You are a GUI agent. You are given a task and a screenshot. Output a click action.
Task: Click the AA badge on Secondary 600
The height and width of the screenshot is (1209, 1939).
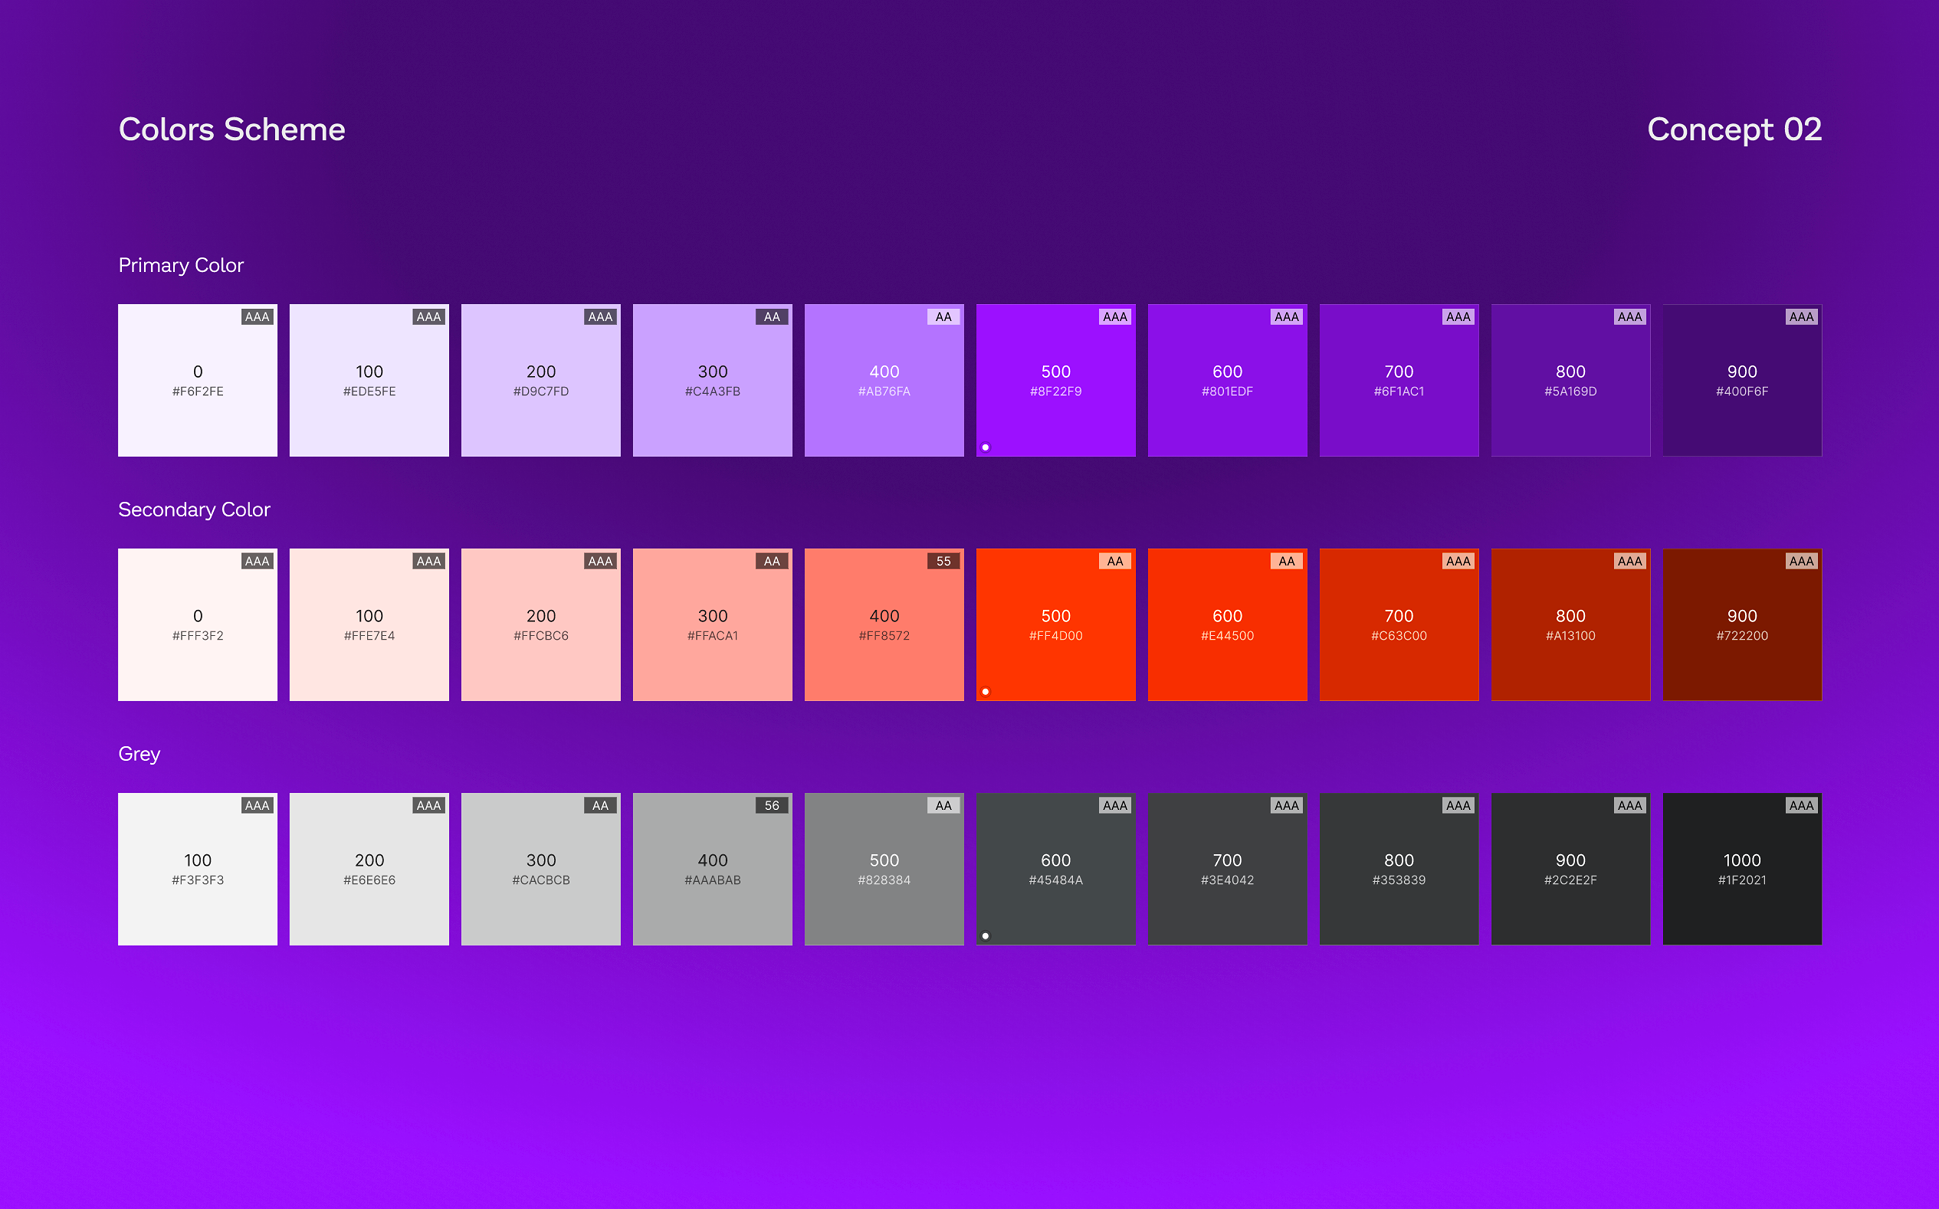coord(1286,561)
